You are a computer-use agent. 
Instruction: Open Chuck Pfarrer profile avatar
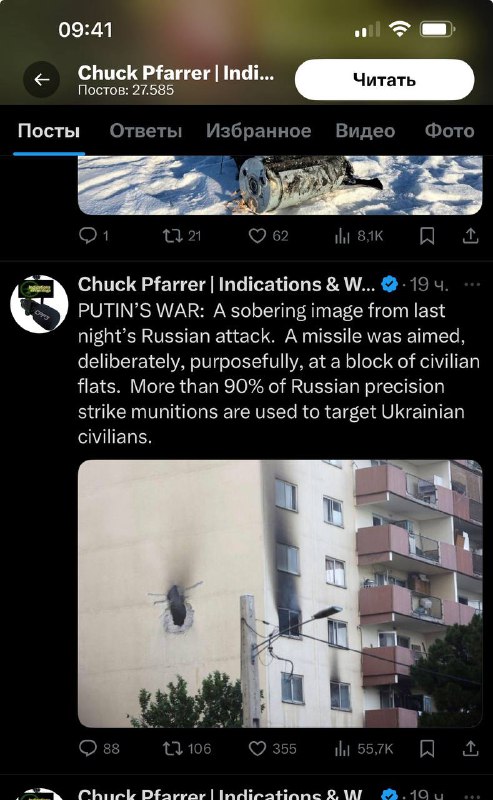39,304
